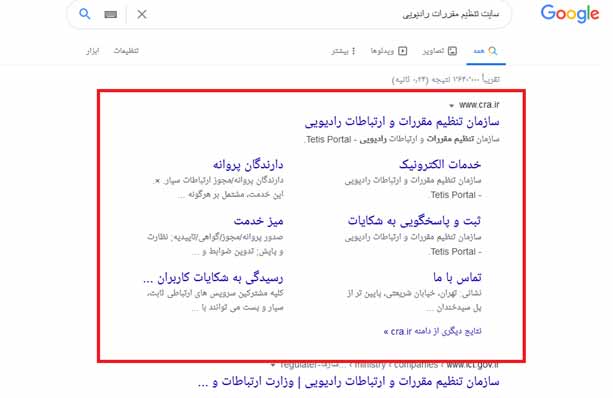Open the بیشتر (More) menu

click(343, 51)
